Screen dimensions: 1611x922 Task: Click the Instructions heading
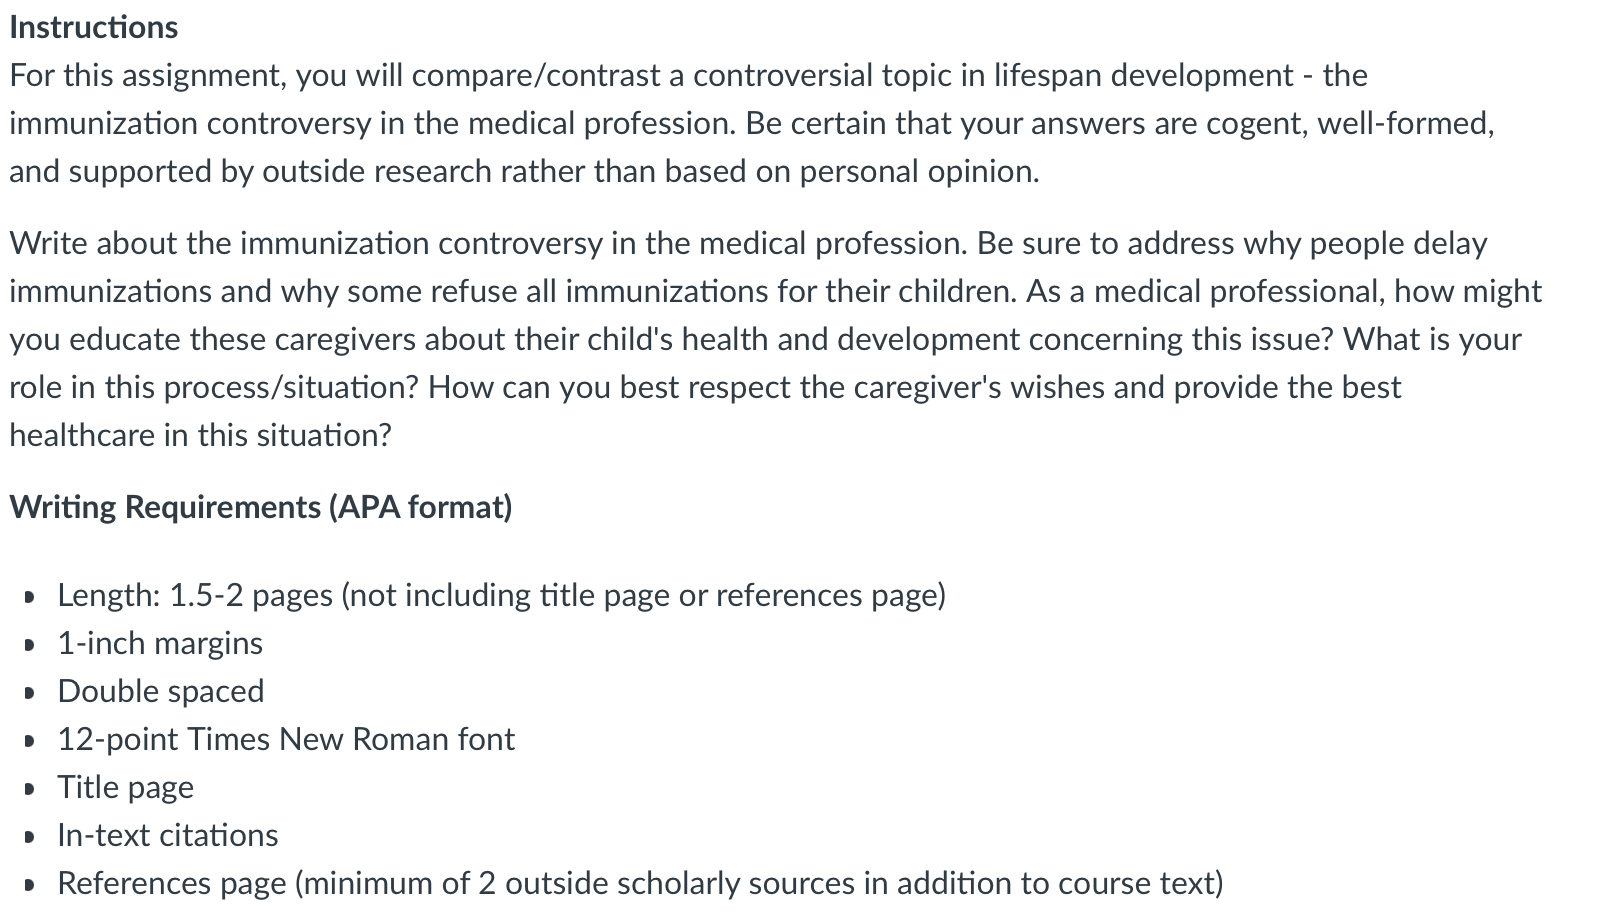pos(93,27)
